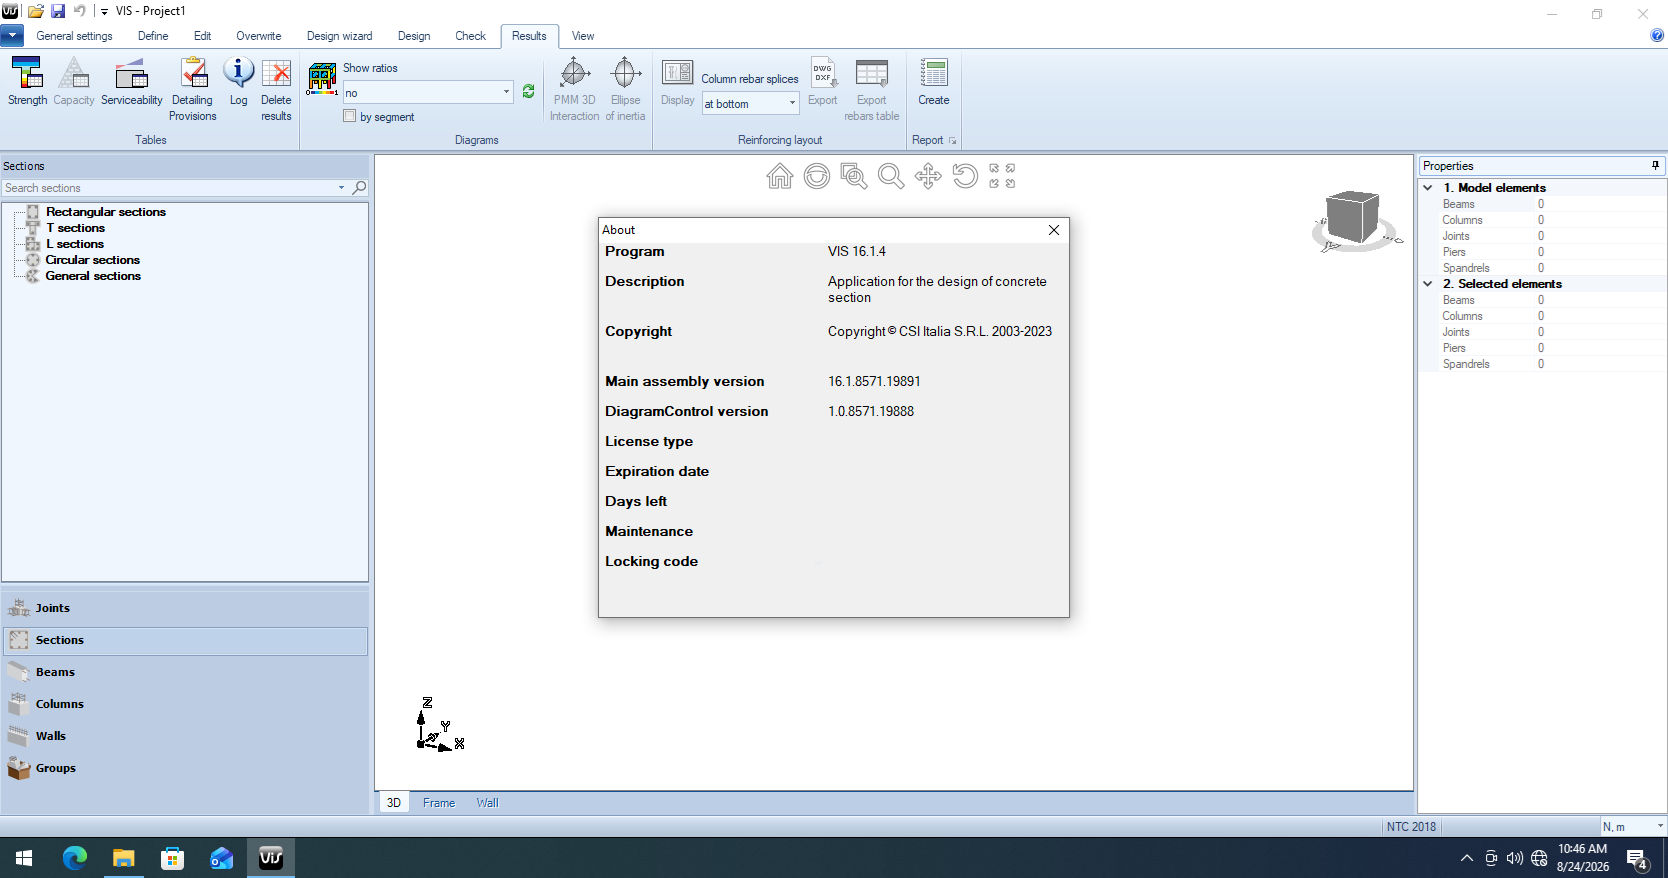Click the Show ratios building icon

click(x=322, y=78)
